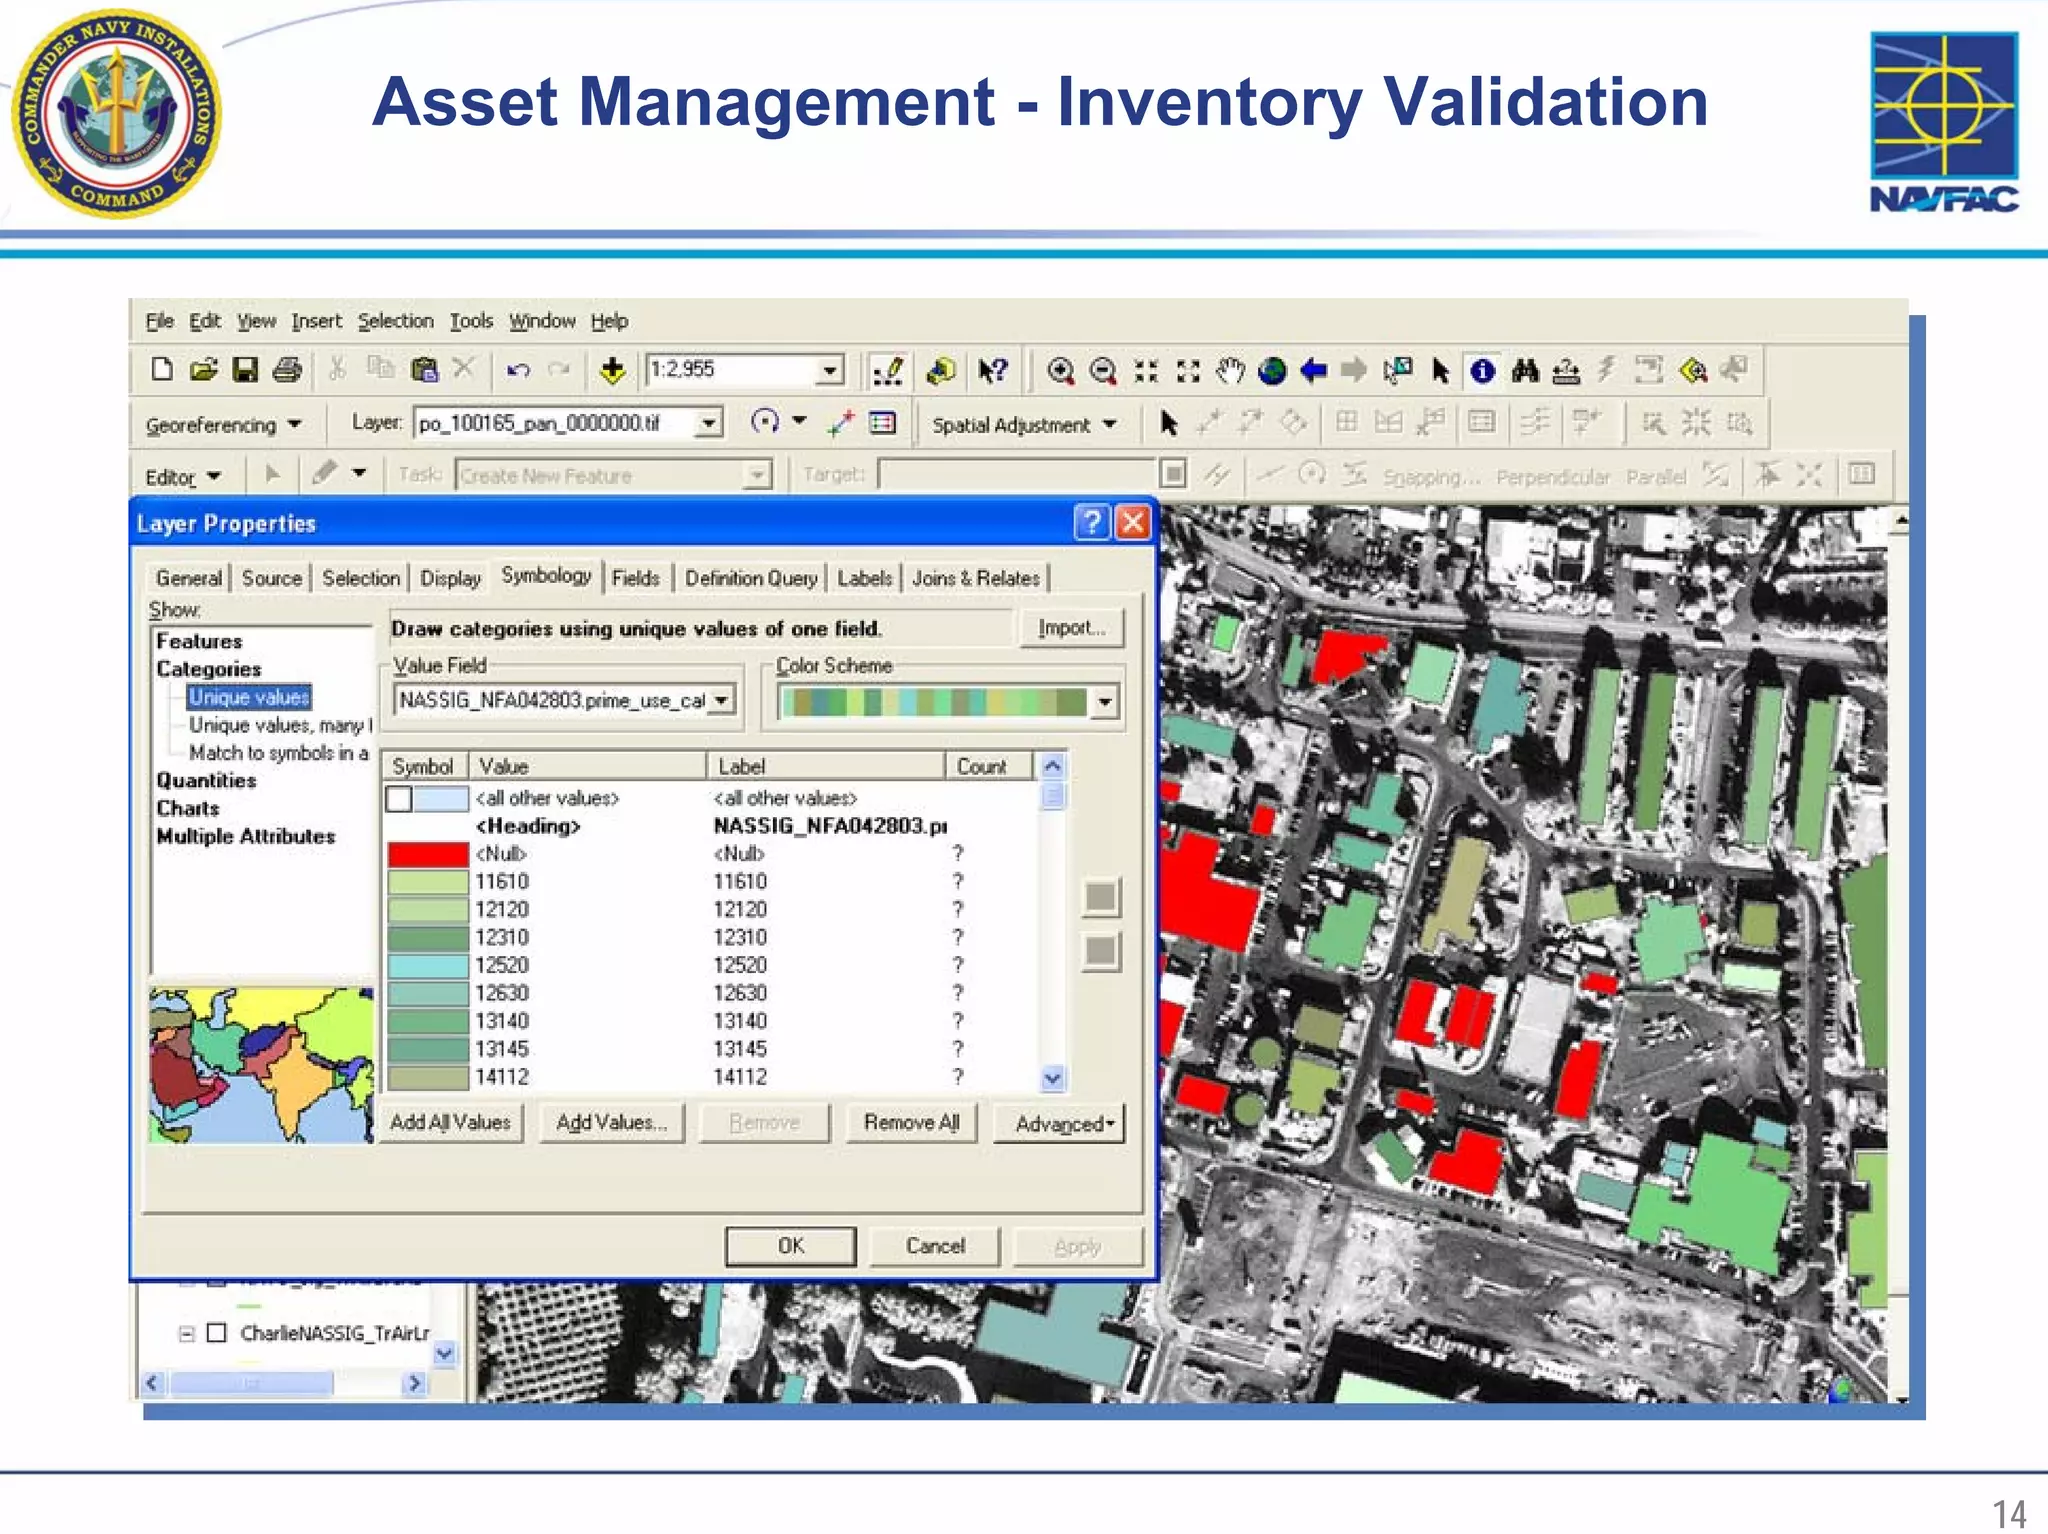Click the Value column header
This screenshot has height=1534, width=2048.
588,766
